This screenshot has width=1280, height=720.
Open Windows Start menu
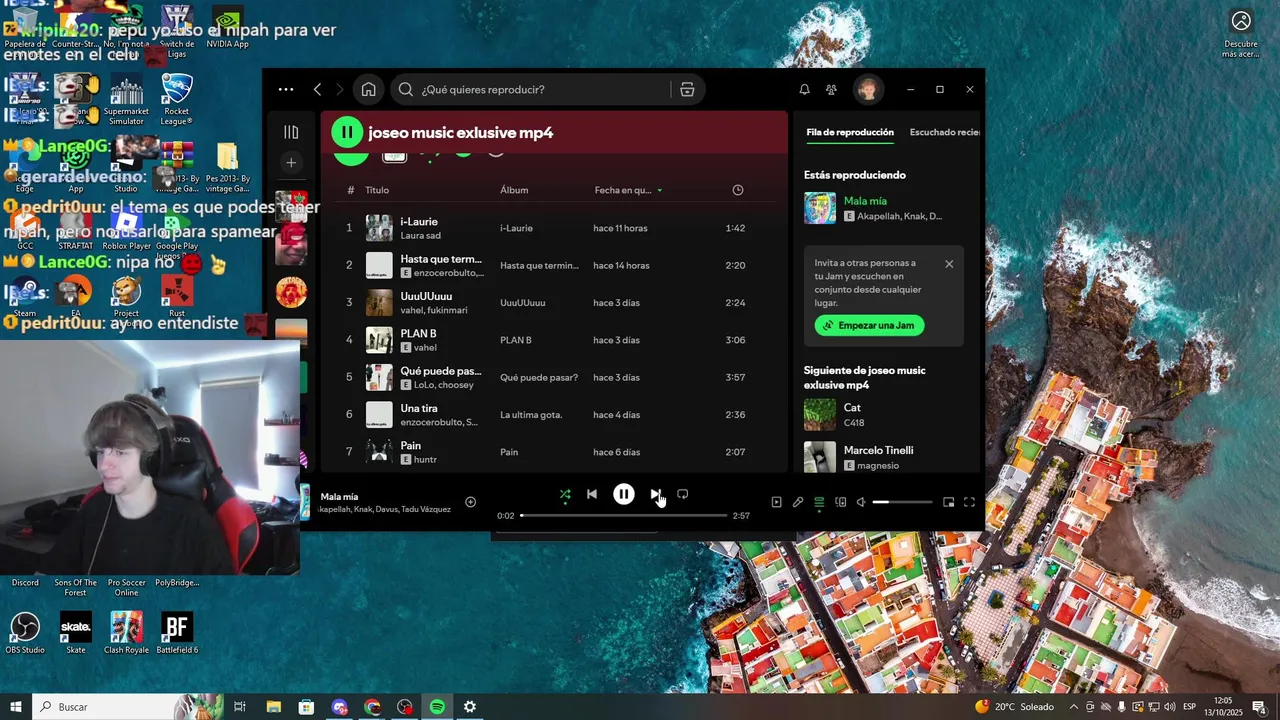point(16,707)
